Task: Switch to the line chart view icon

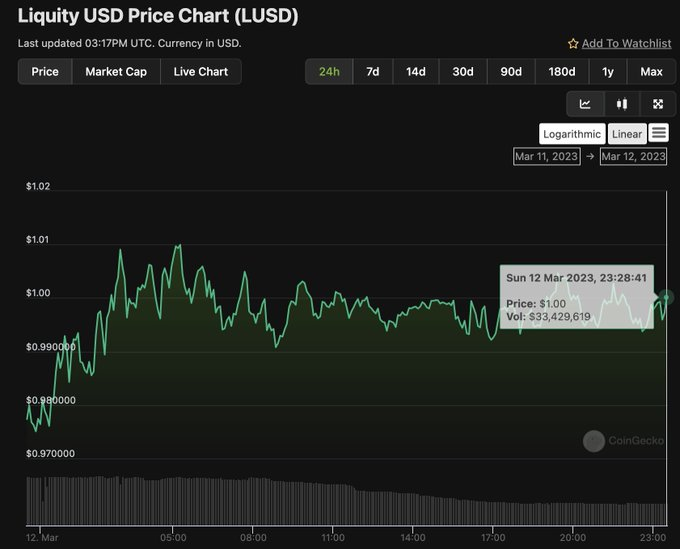Action: pos(585,104)
